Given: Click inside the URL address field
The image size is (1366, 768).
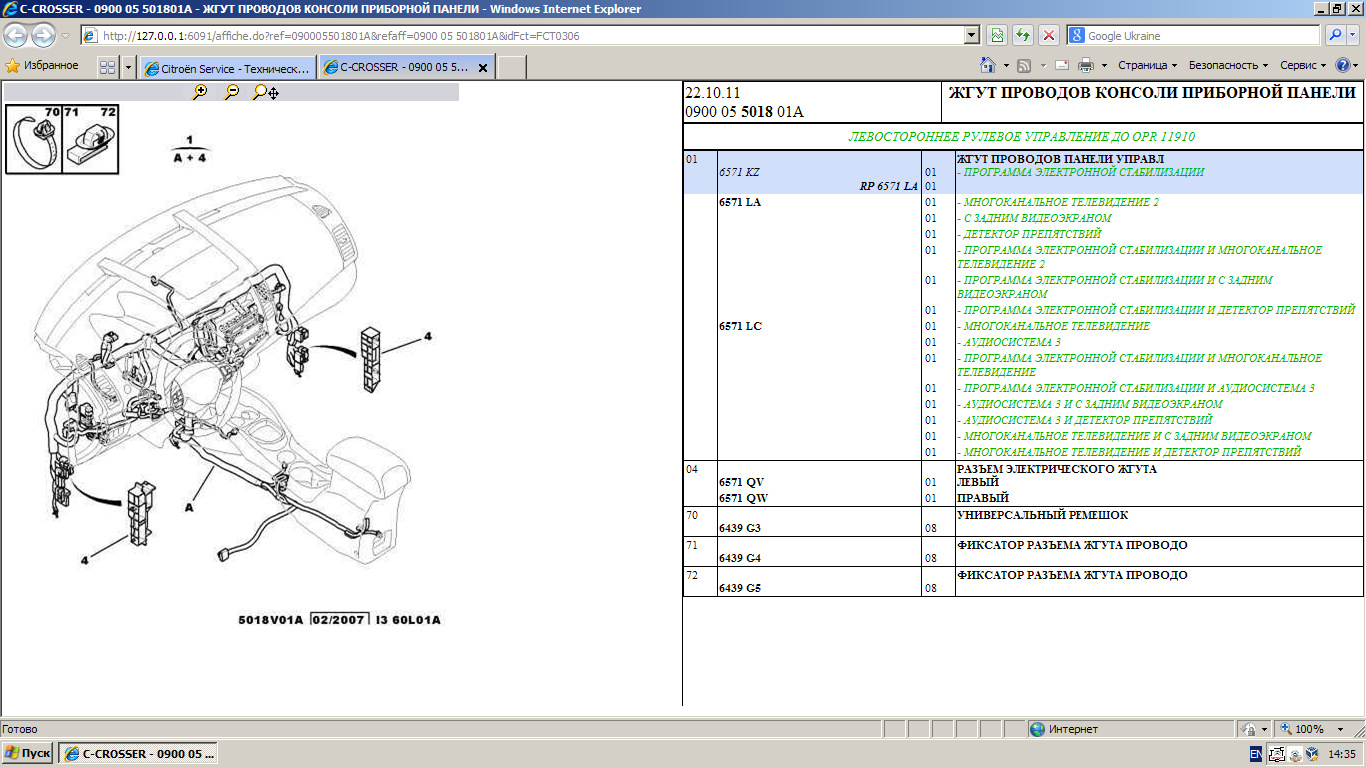Looking at the screenshot, I should pos(530,35).
